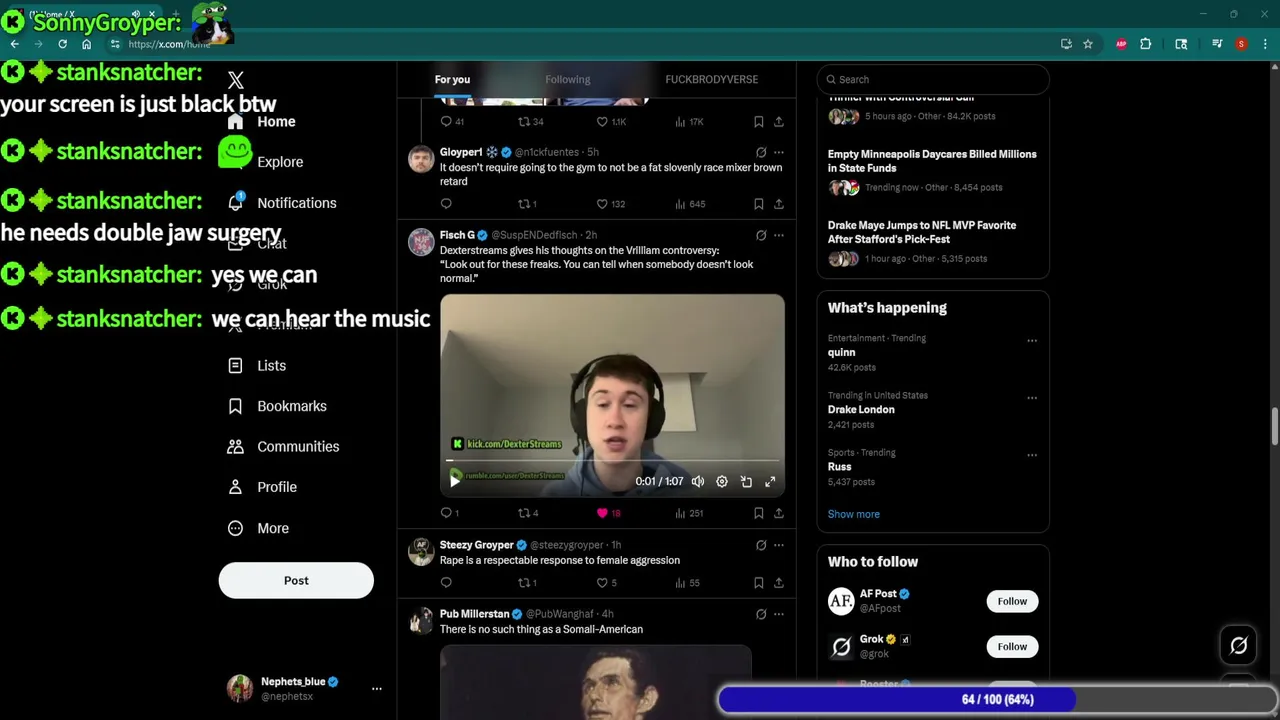The height and width of the screenshot is (720, 1280).
Task: Share the Fisch G video tweet
Action: (x=779, y=513)
